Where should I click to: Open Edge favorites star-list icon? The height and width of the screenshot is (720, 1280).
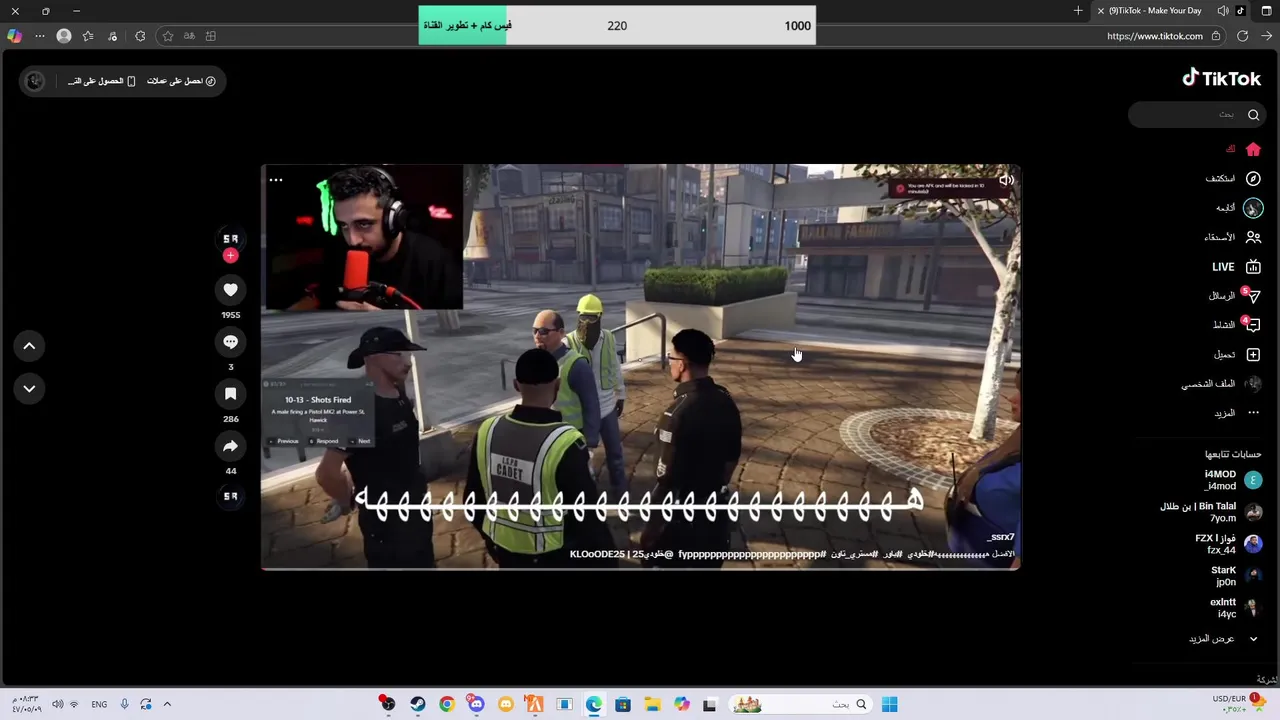(x=88, y=36)
